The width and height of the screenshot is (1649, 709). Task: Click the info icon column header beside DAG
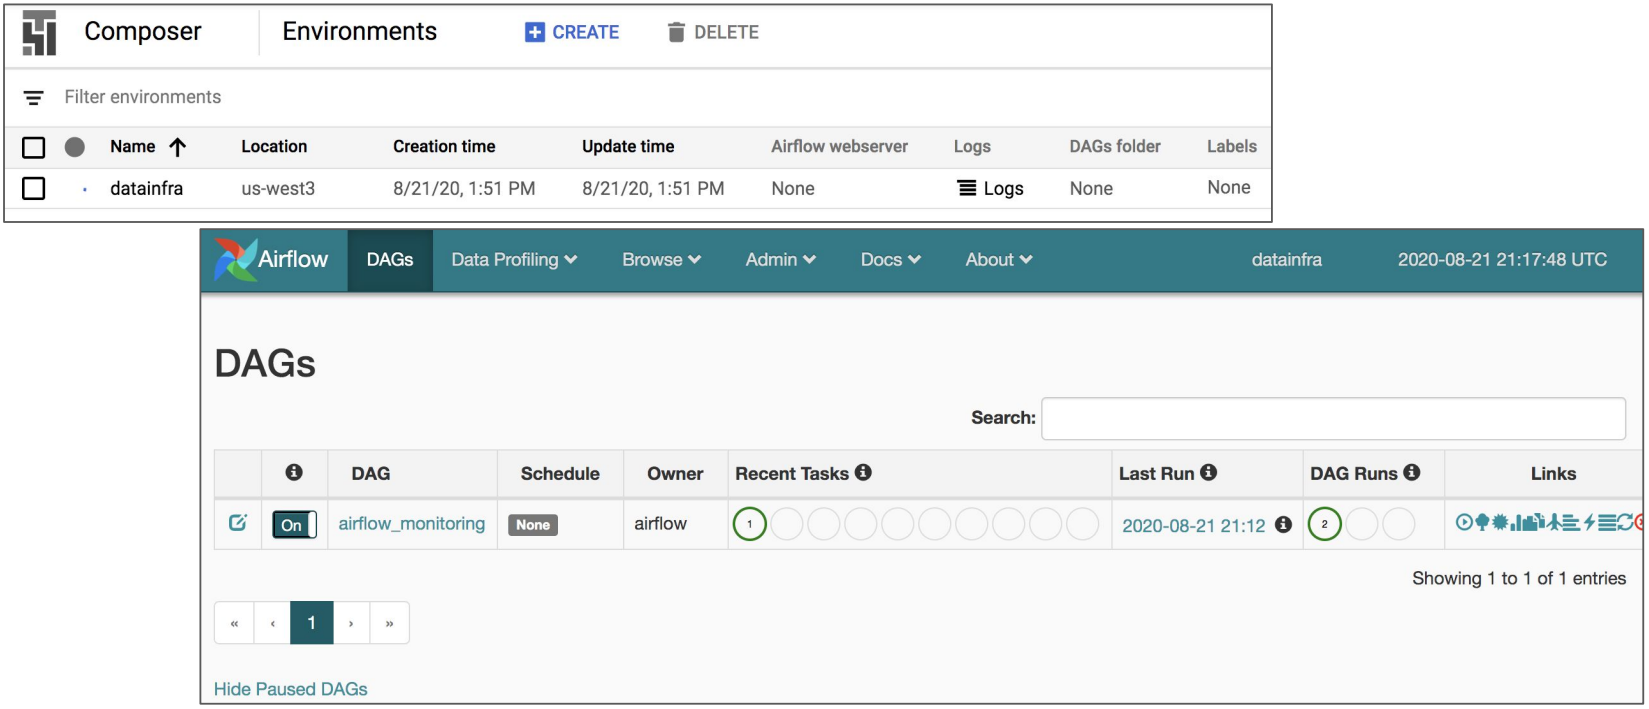pos(294,472)
